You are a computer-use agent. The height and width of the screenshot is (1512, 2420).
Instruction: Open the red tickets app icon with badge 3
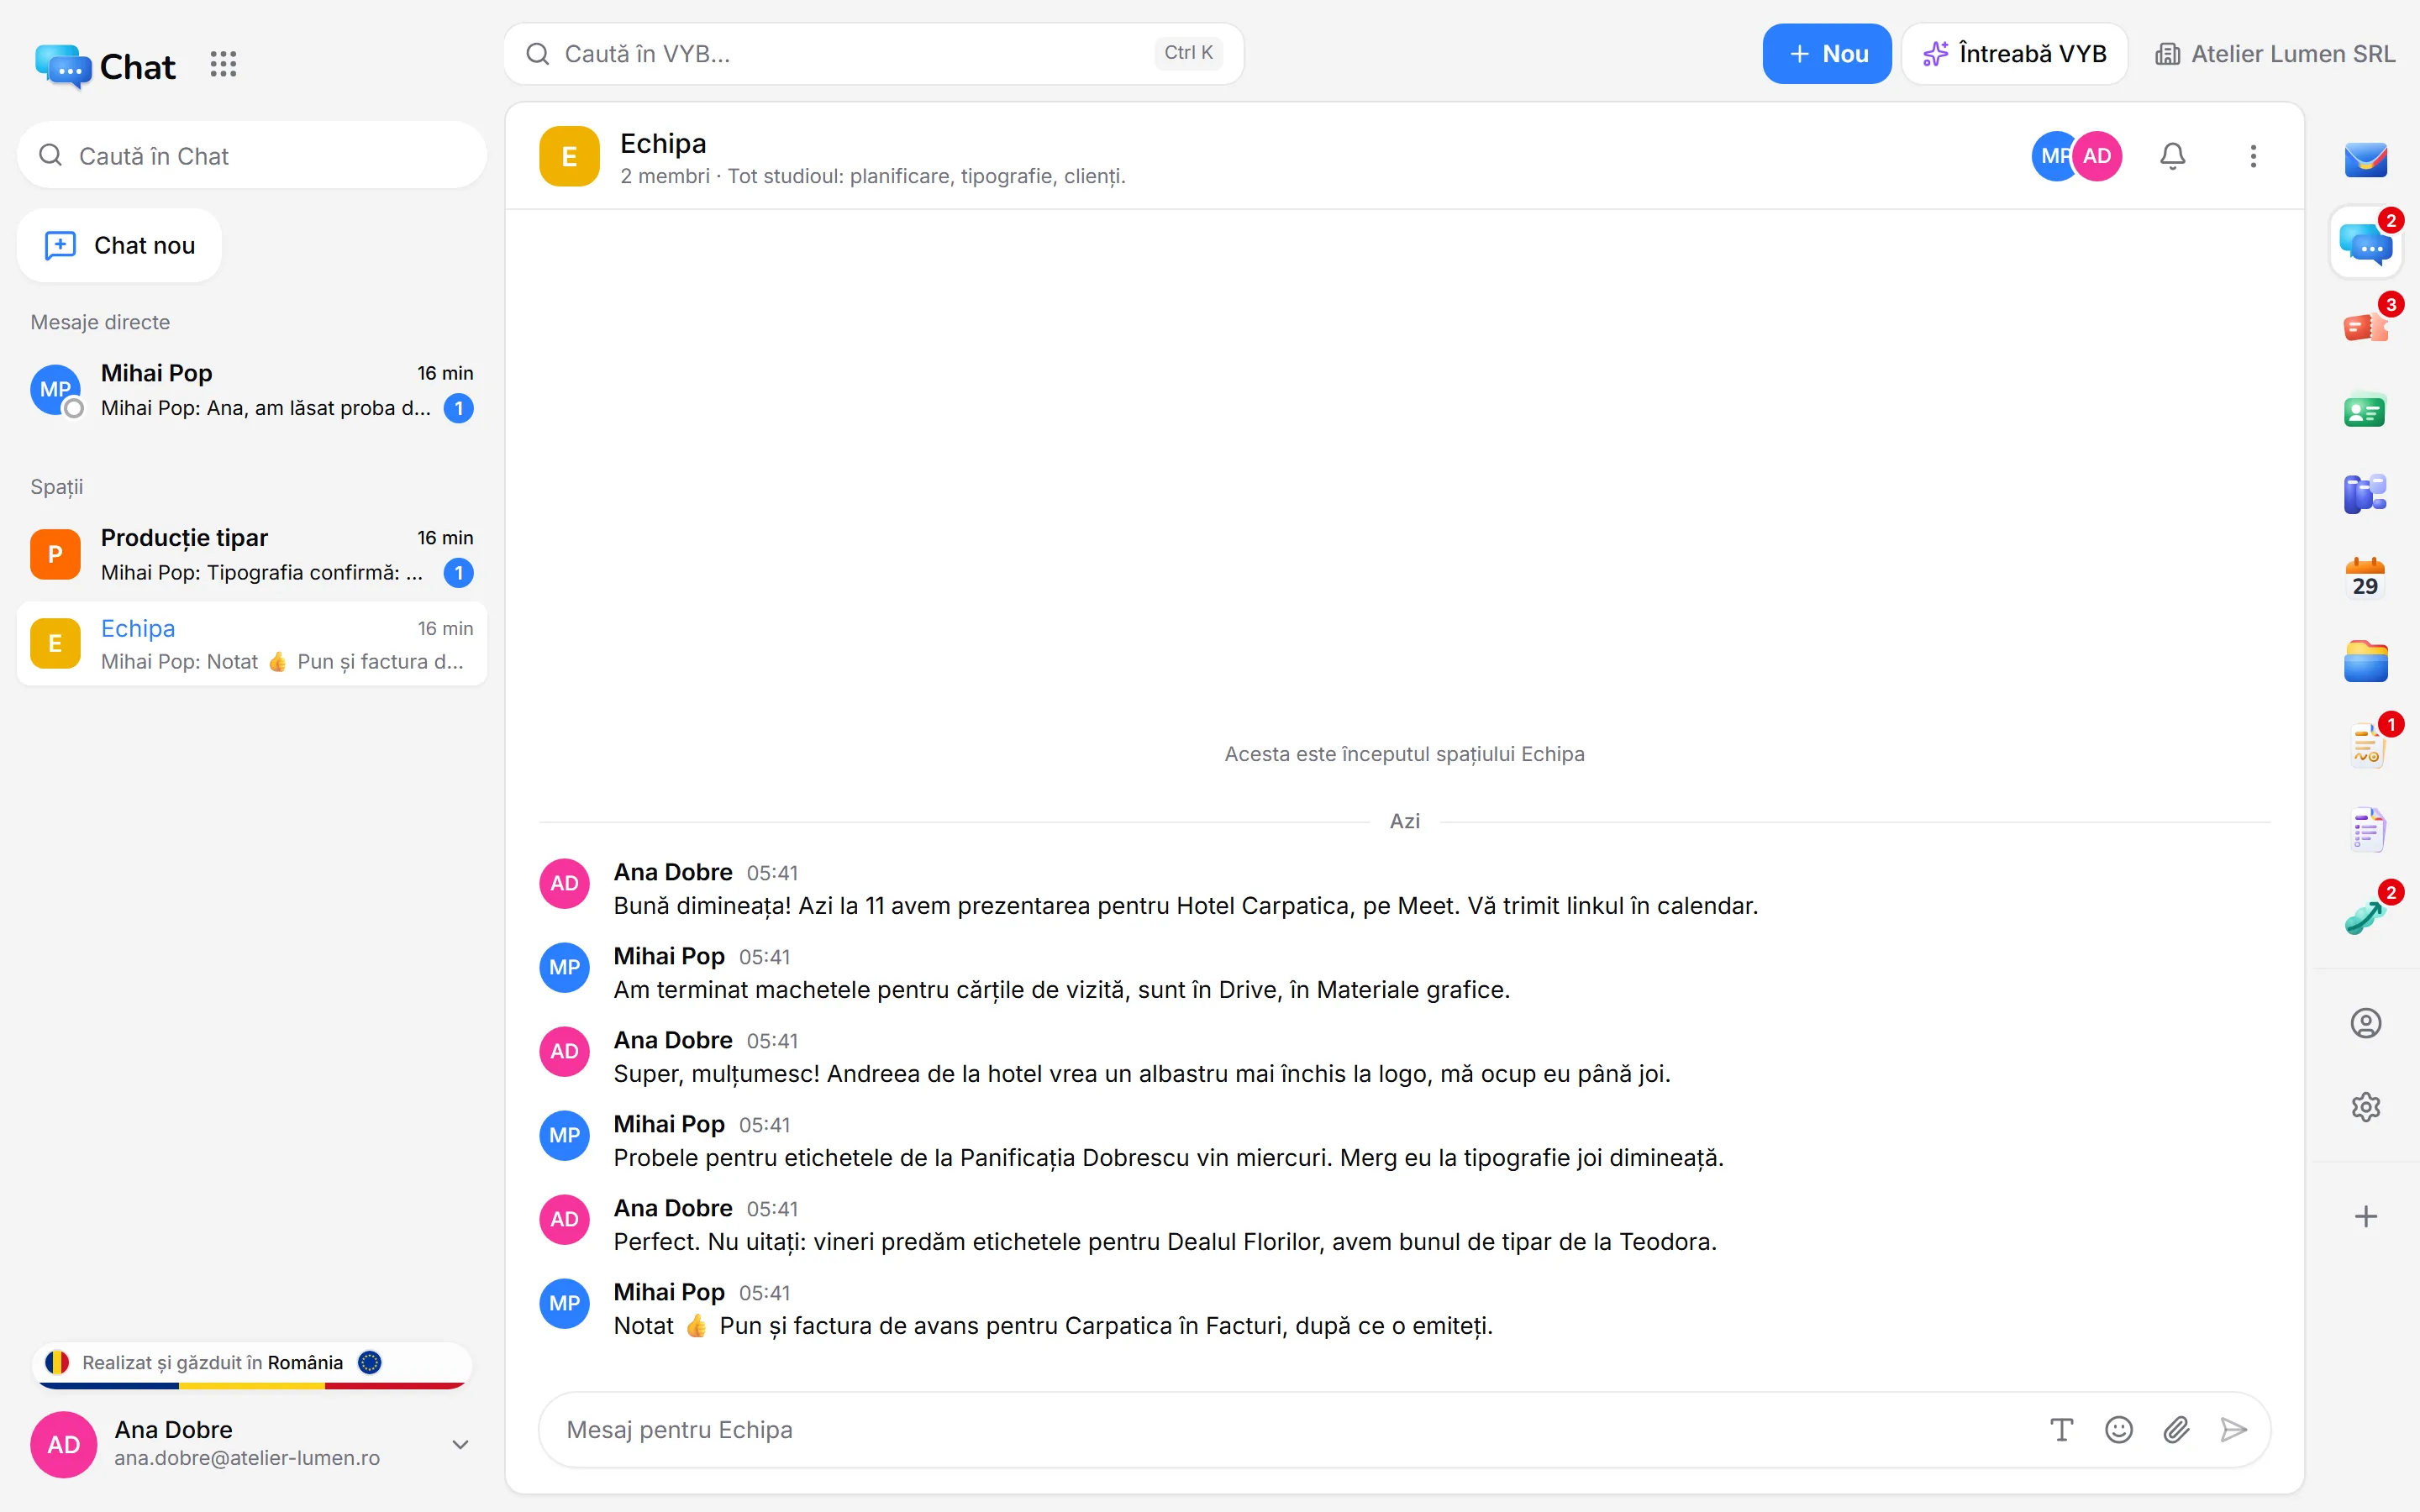2365,327
